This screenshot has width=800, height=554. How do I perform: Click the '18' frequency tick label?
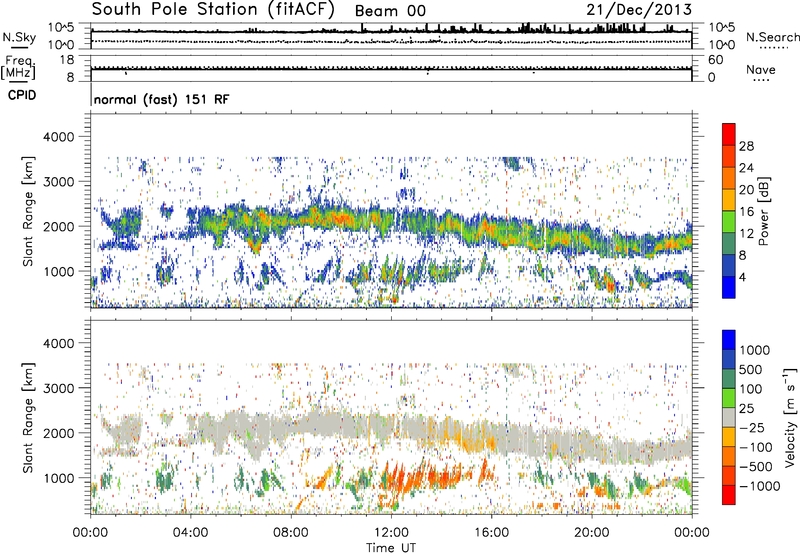click(67, 60)
